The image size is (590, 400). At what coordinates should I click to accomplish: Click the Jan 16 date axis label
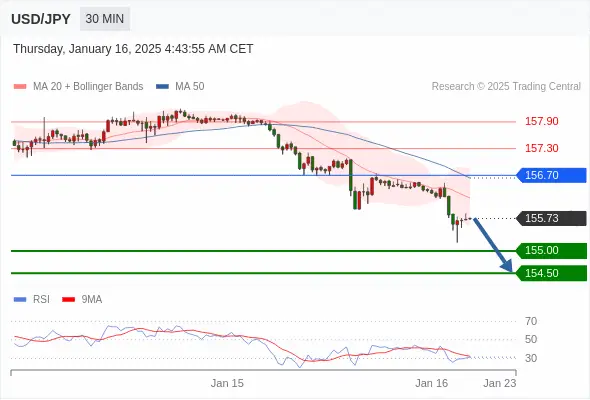(432, 383)
